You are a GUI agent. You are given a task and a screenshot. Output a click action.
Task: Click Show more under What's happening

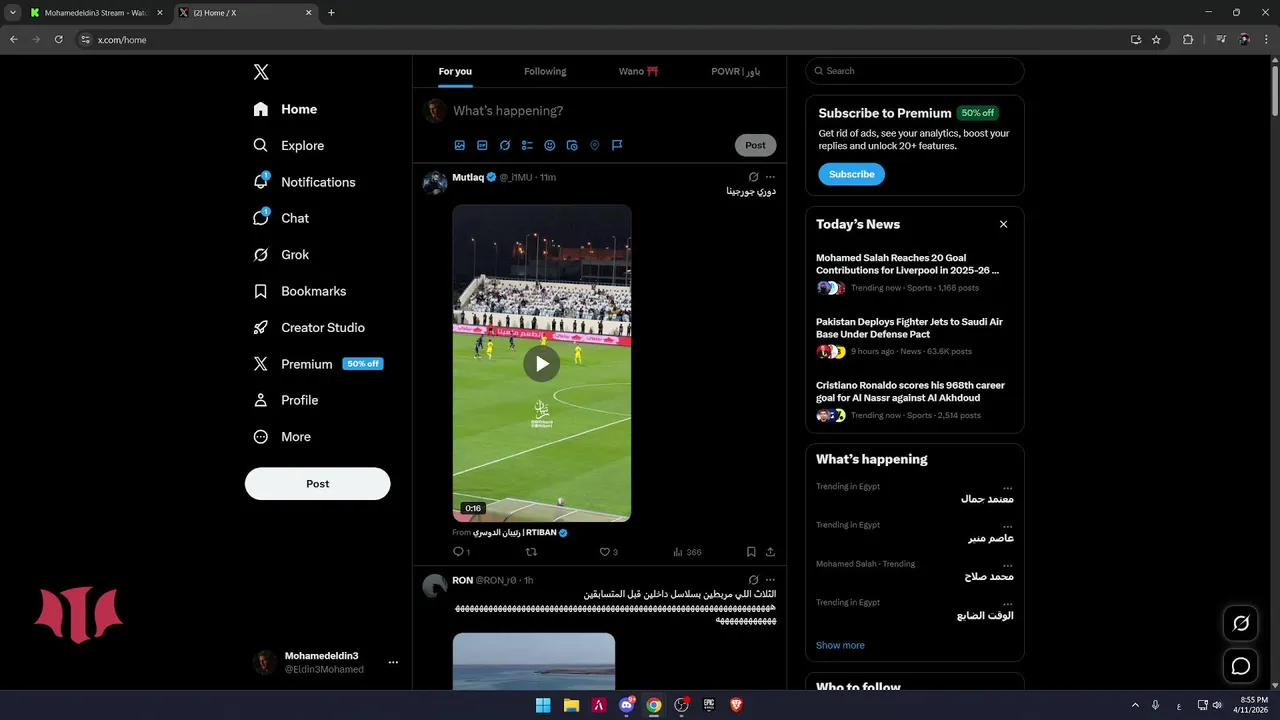point(840,645)
